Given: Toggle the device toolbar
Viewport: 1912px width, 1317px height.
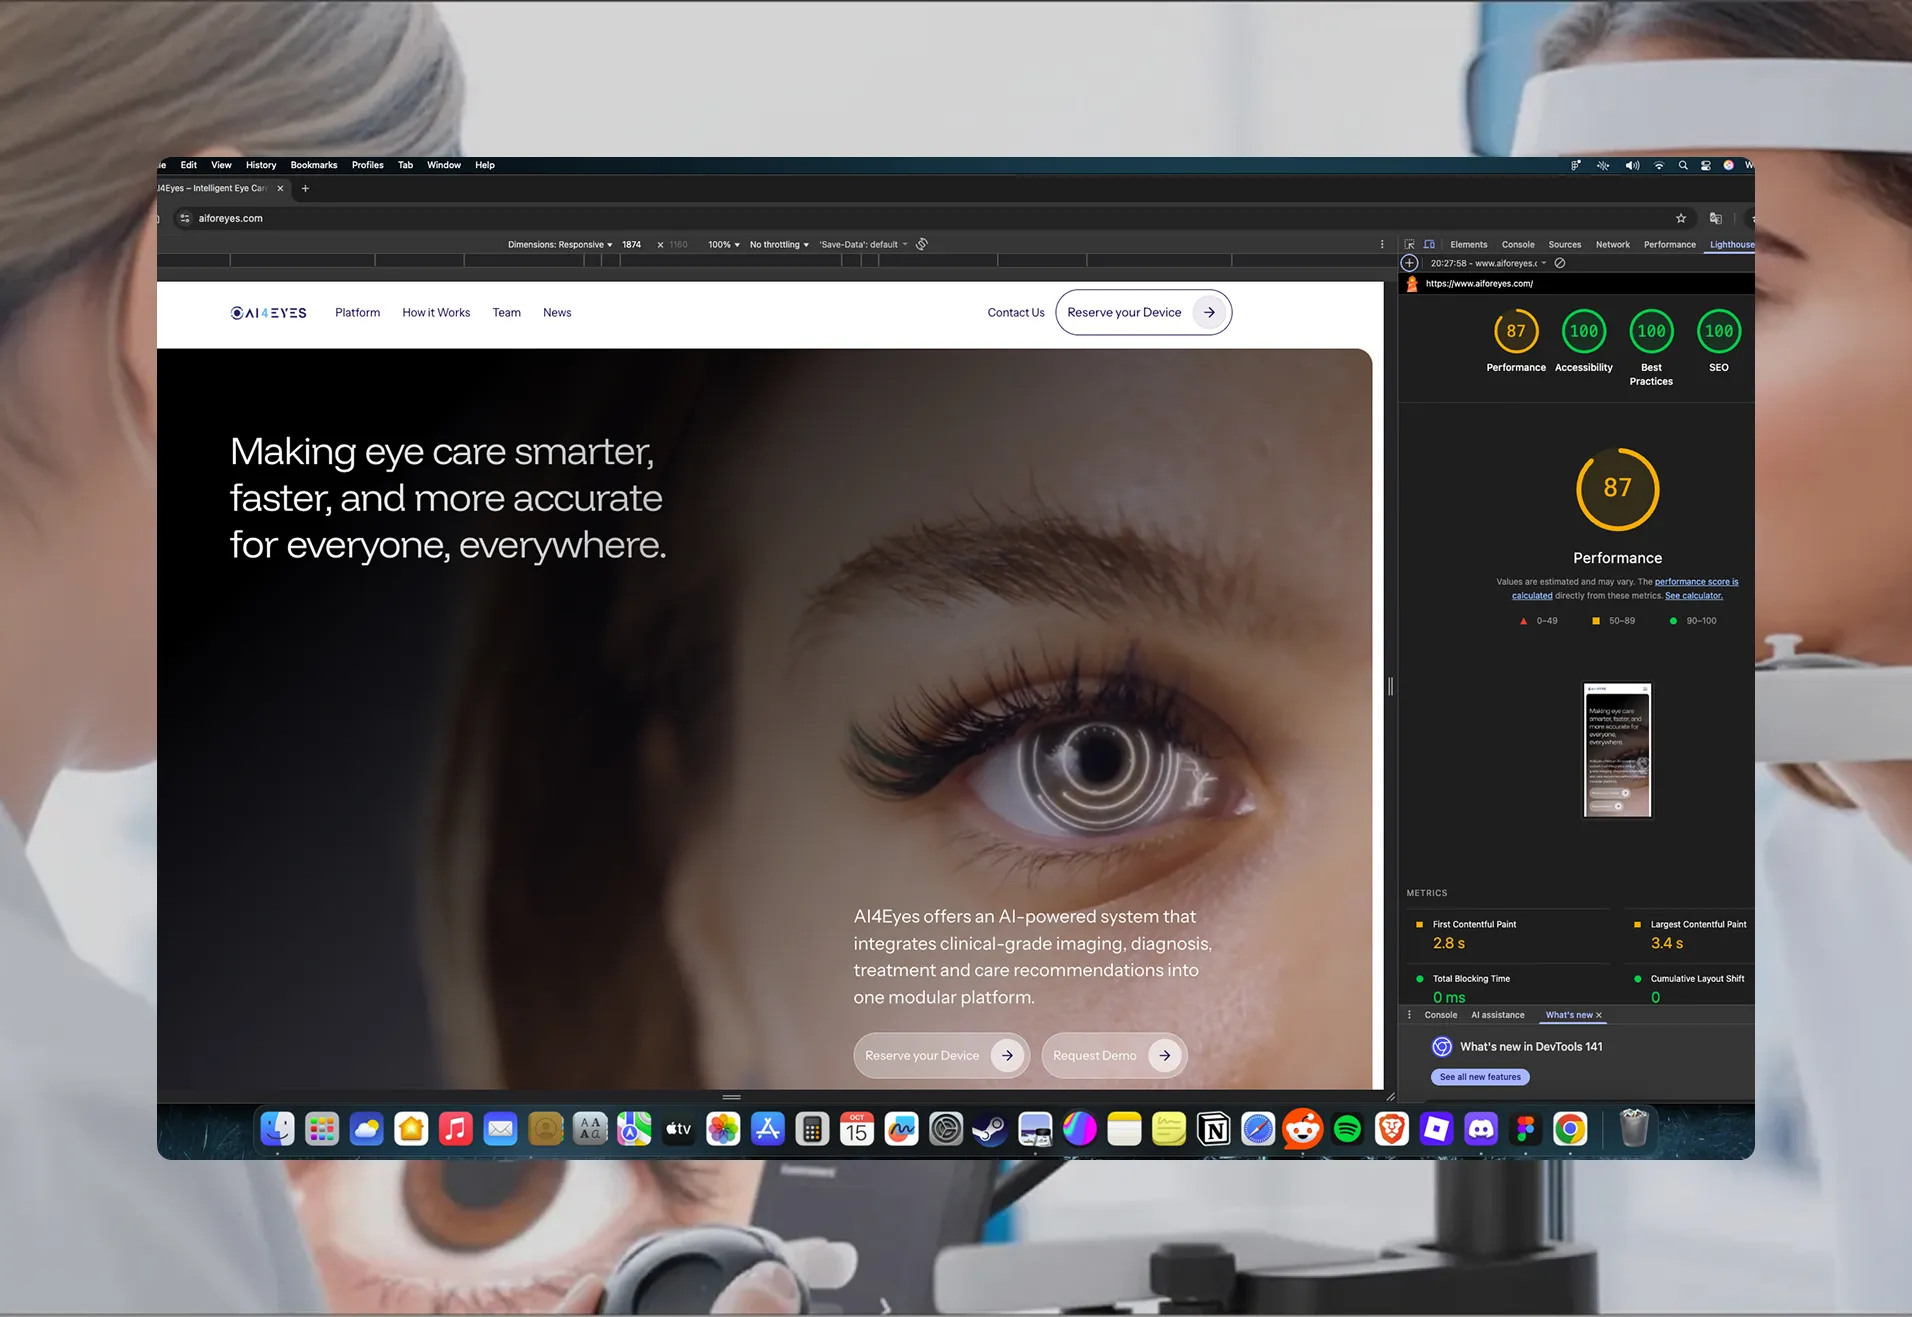Looking at the screenshot, I should point(1430,244).
